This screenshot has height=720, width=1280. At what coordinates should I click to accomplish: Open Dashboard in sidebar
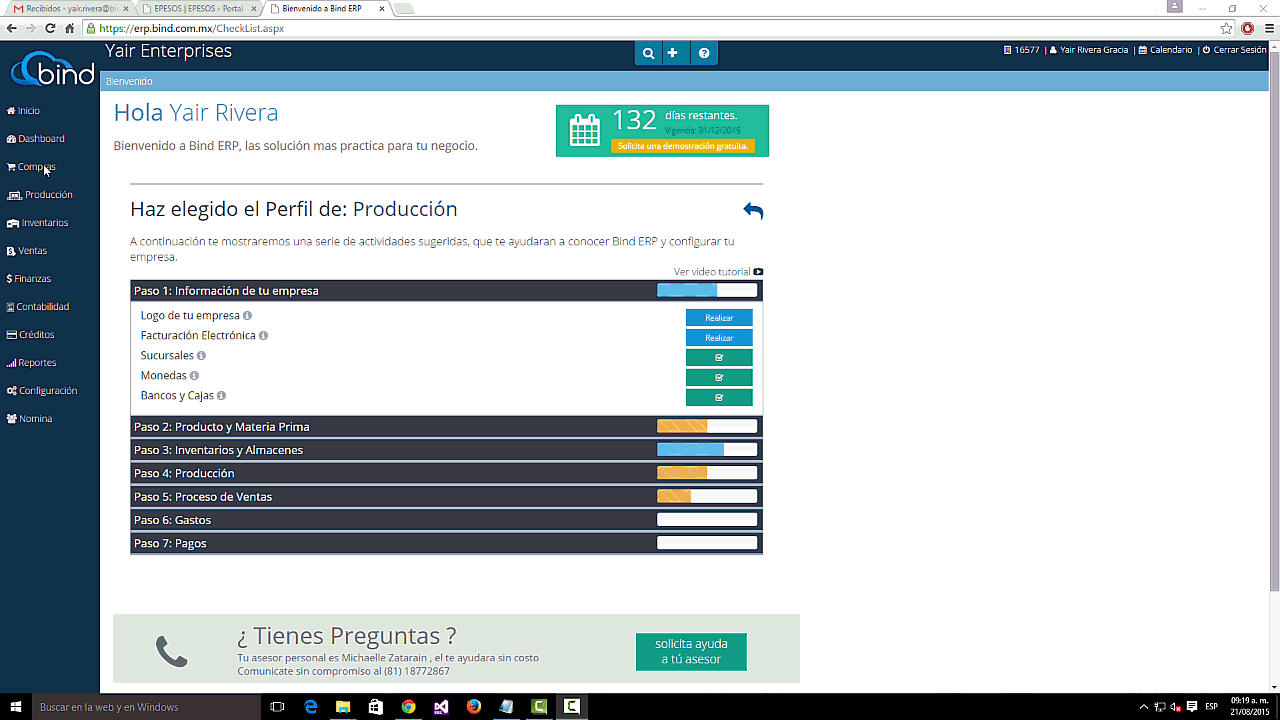point(35,139)
